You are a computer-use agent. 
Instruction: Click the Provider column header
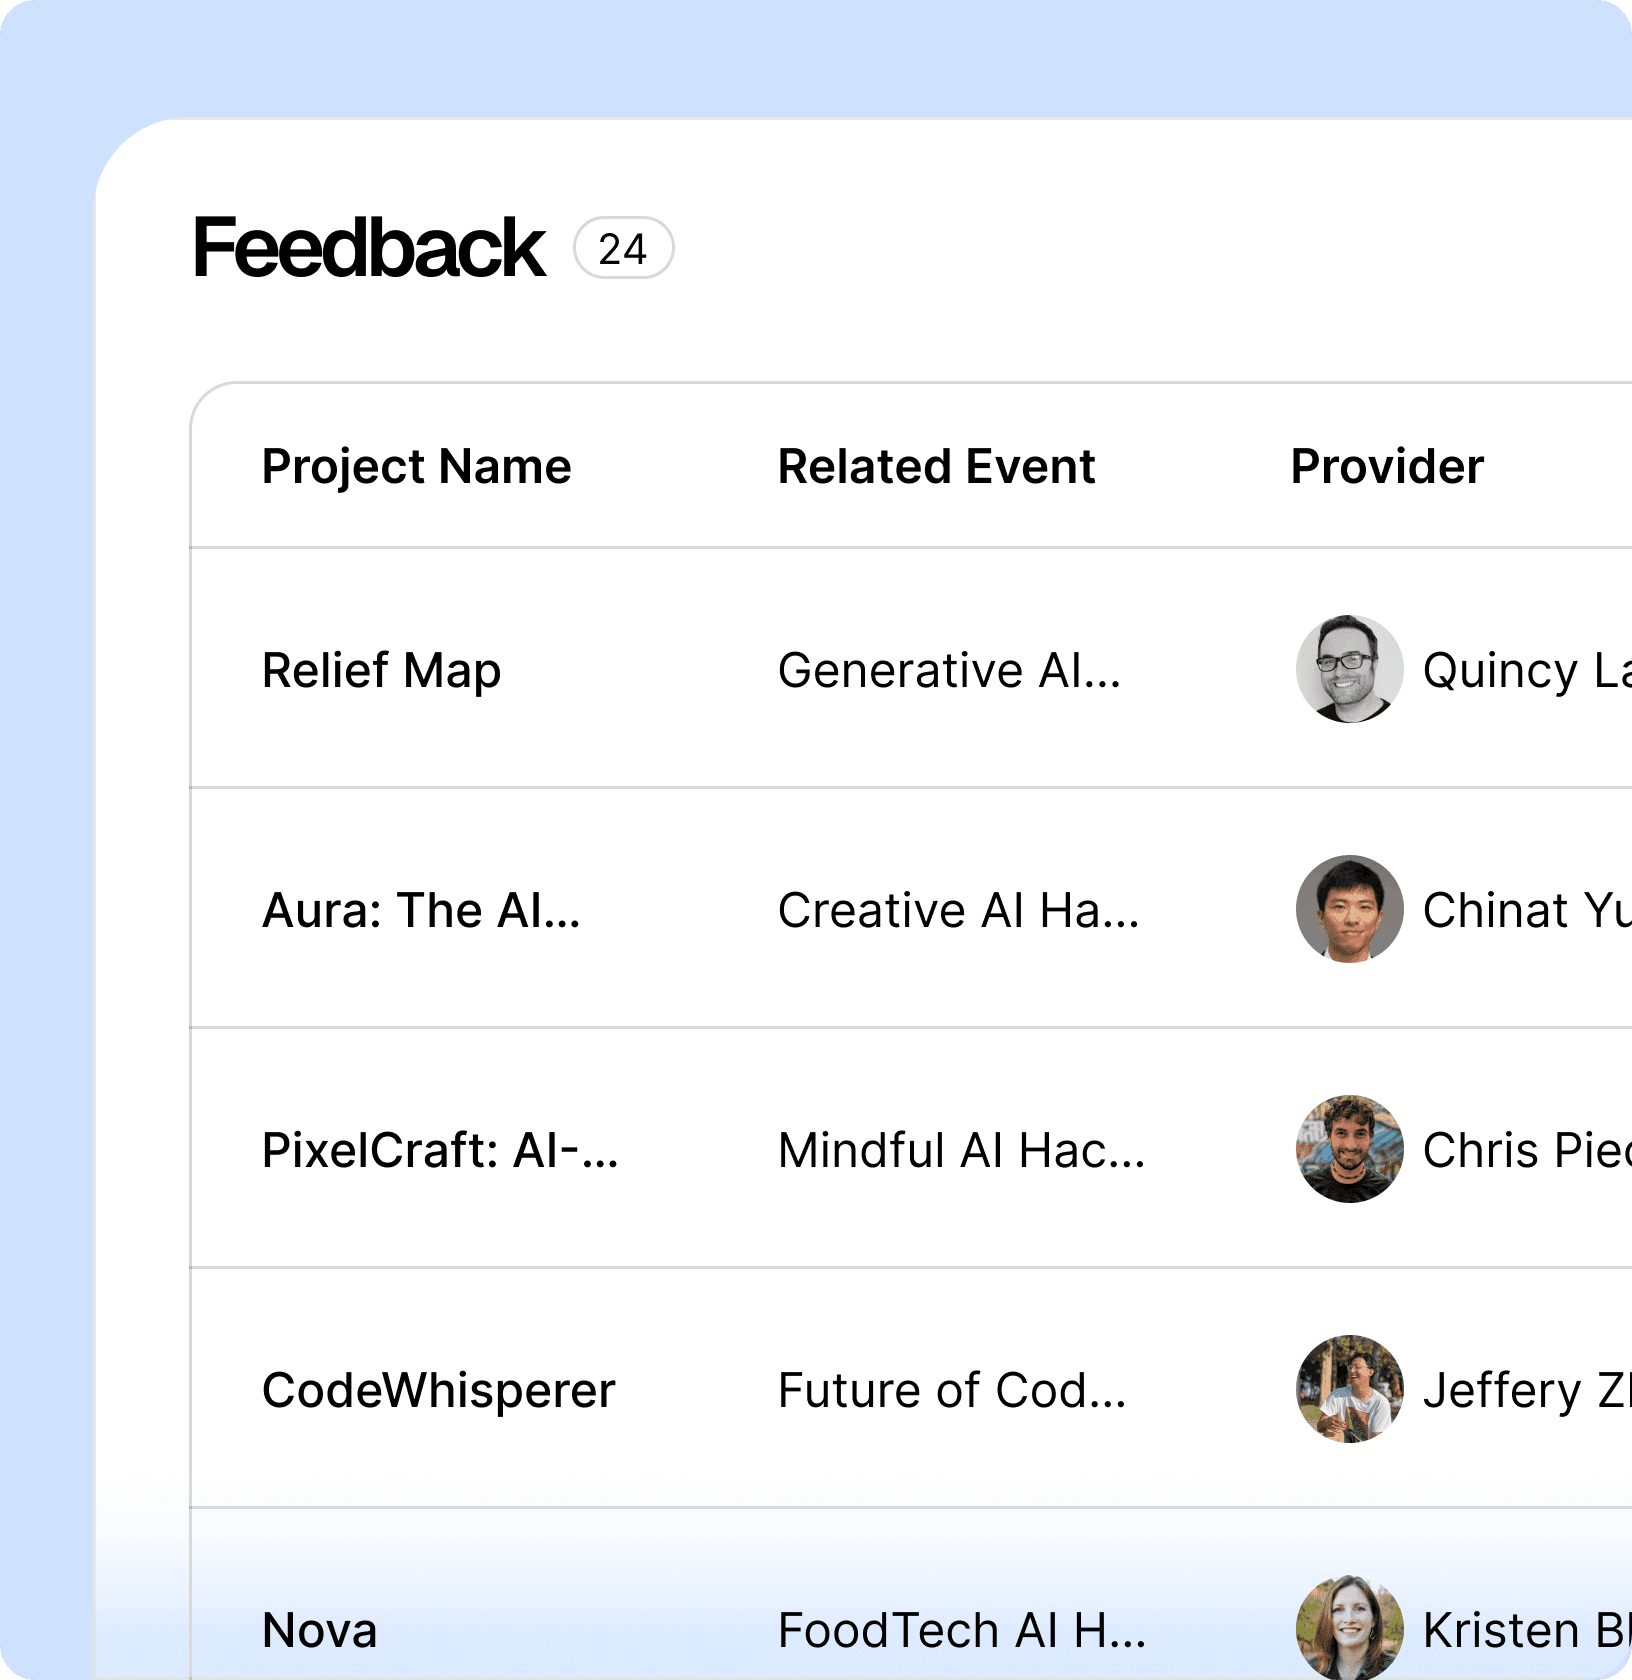[1387, 467]
